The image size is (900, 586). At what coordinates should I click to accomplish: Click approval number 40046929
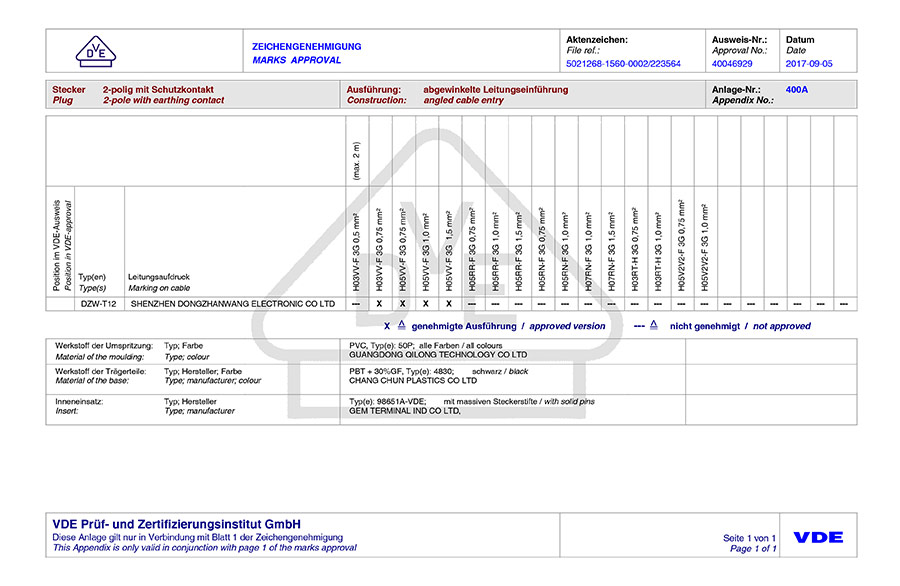pos(732,63)
